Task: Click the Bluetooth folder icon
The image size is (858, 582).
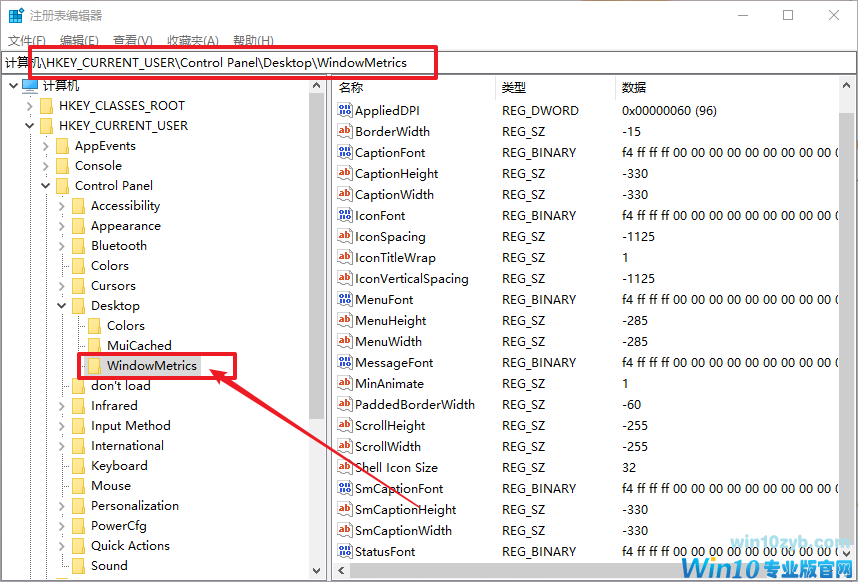Action: [79, 246]
